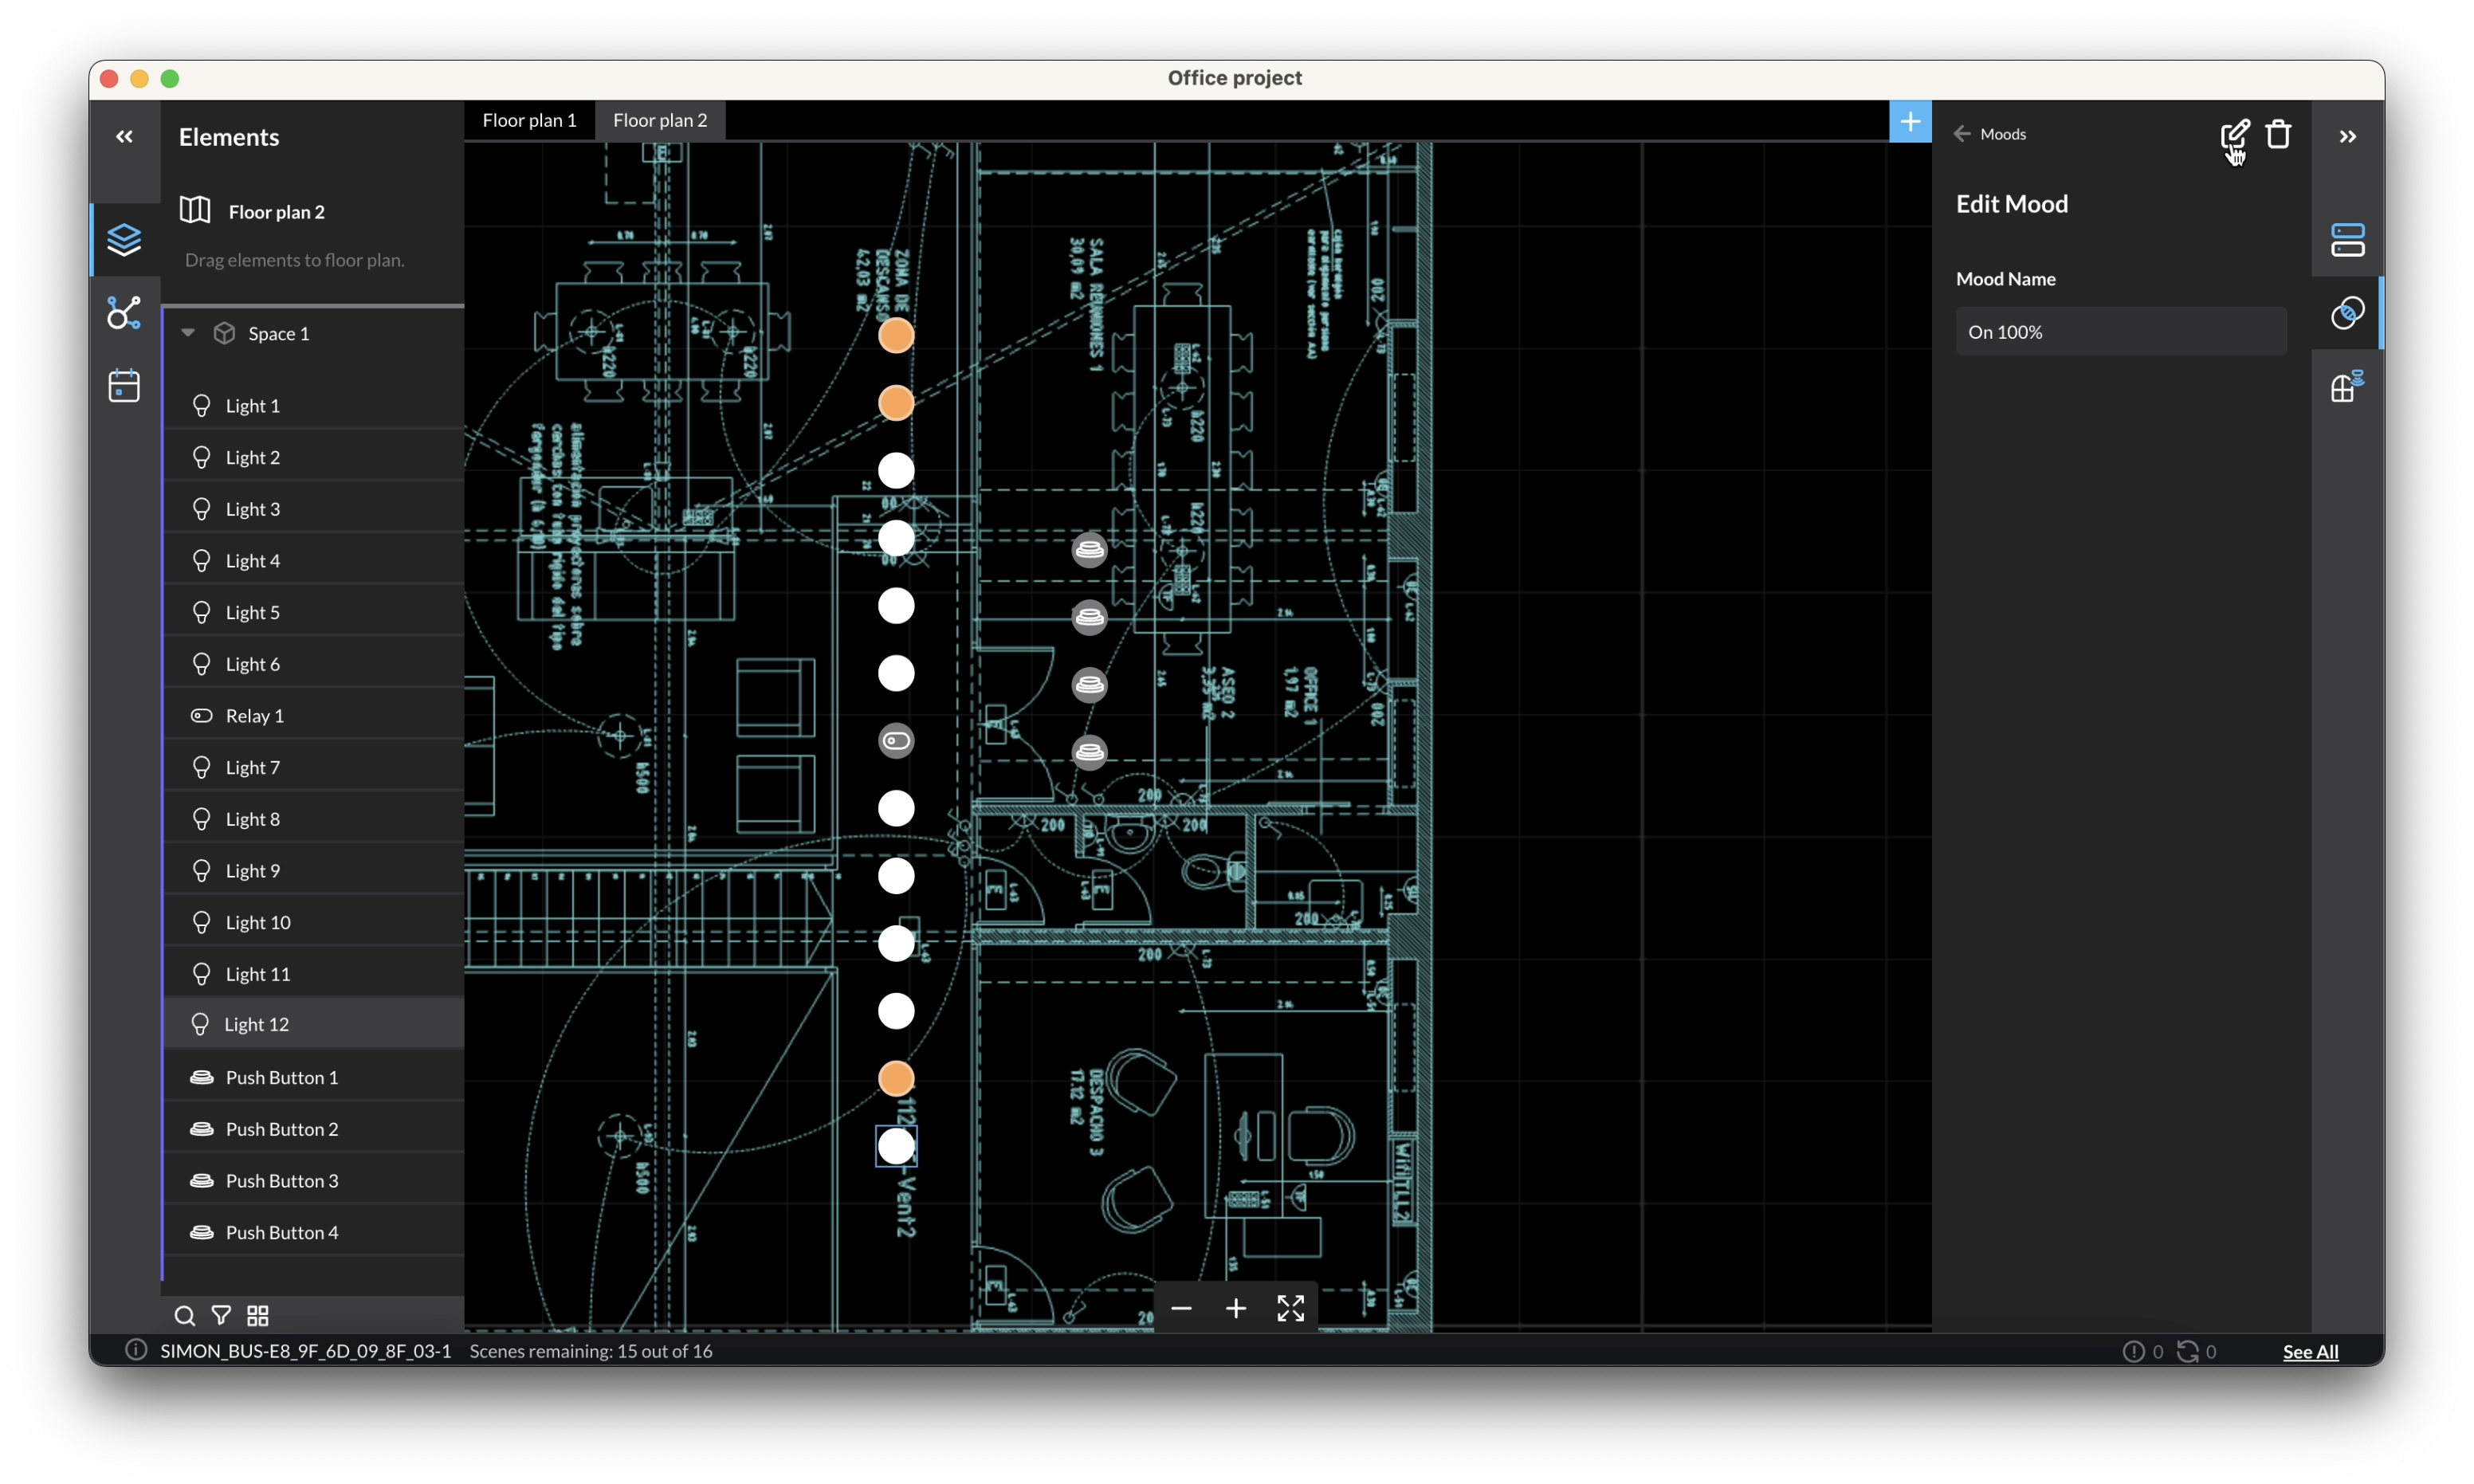Open the moods icon in right sidebar
Screen dimensions: 2474x1484
[x=2348, y=313]
